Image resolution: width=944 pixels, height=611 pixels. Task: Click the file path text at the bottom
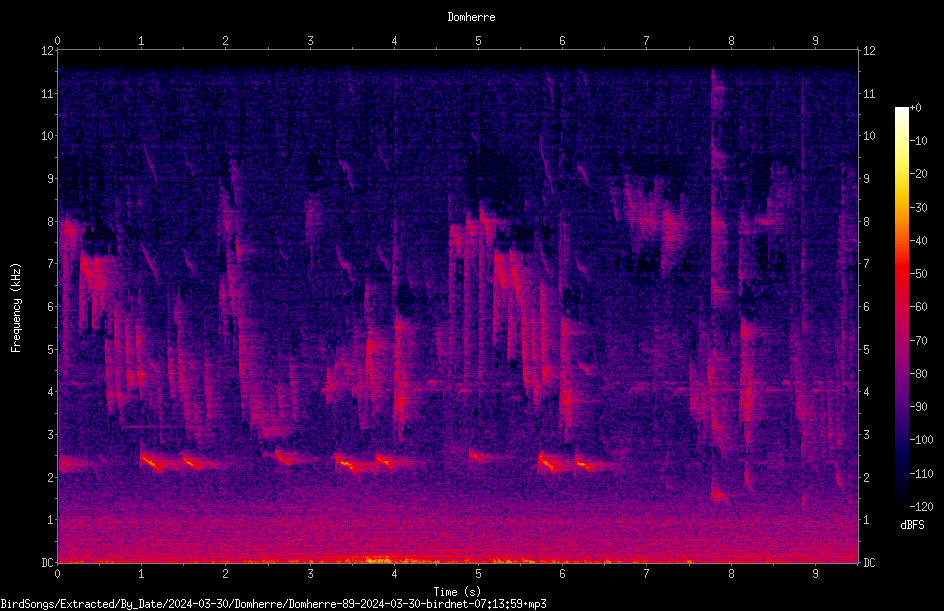(x=273, y=604)
